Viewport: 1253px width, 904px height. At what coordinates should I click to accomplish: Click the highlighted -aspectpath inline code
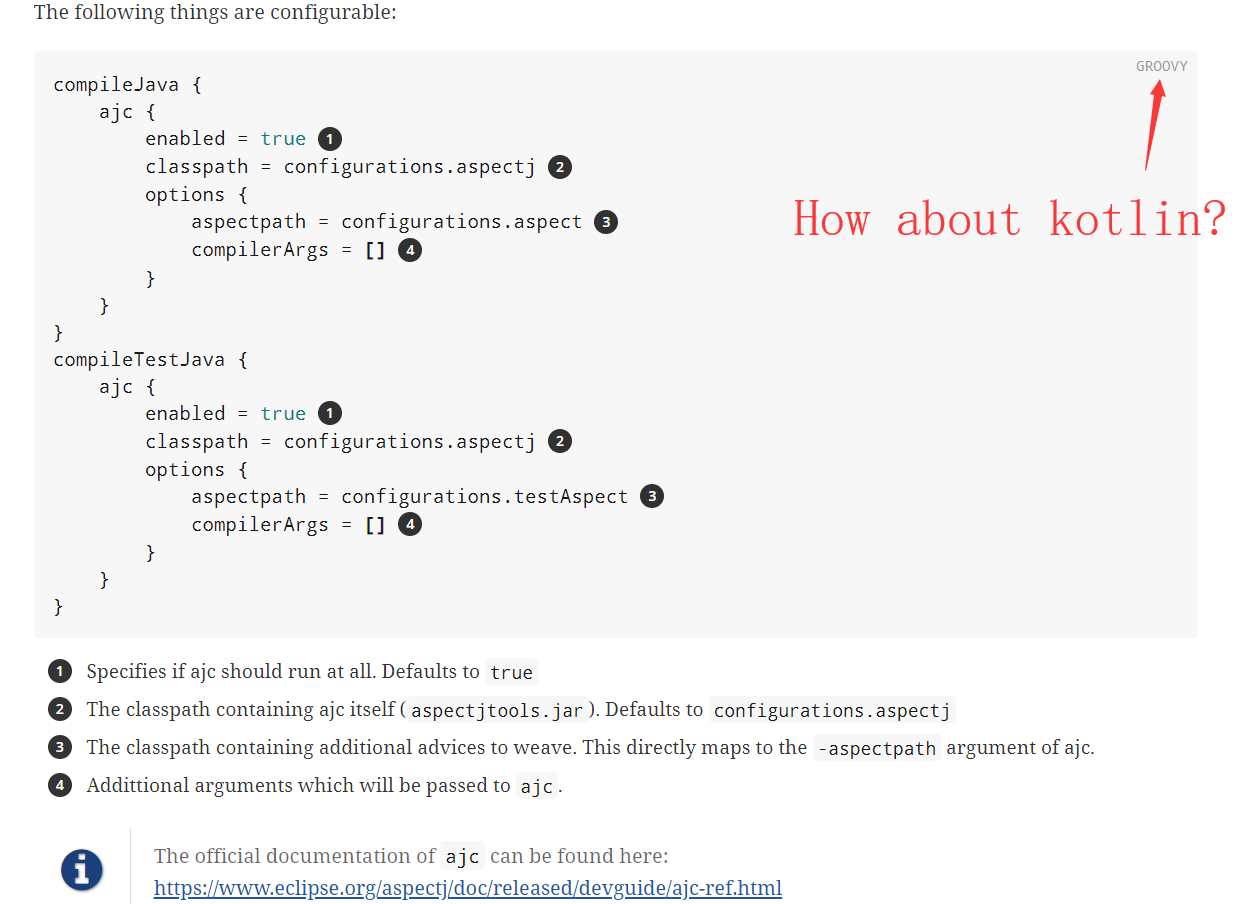(x=877, y=747)
